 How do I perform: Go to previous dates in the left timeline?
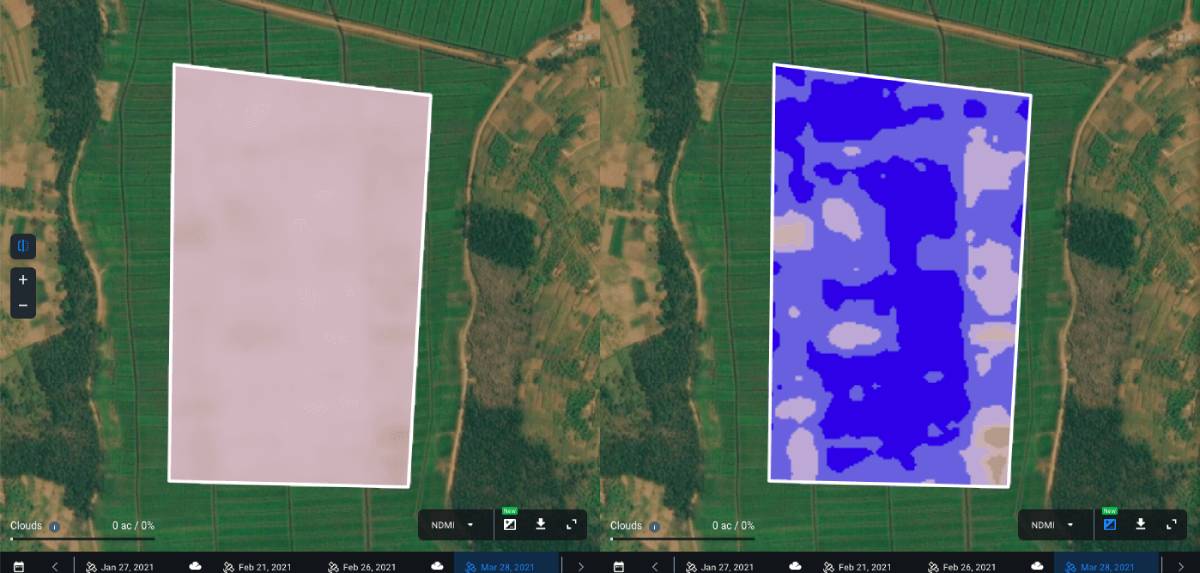55,566
